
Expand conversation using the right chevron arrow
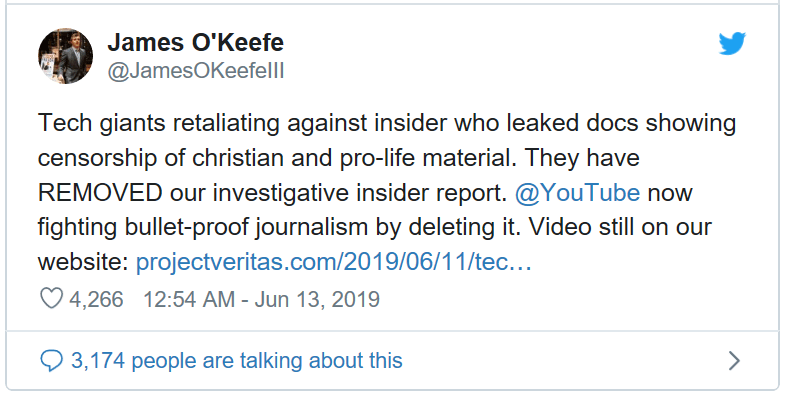pos(734,360)
